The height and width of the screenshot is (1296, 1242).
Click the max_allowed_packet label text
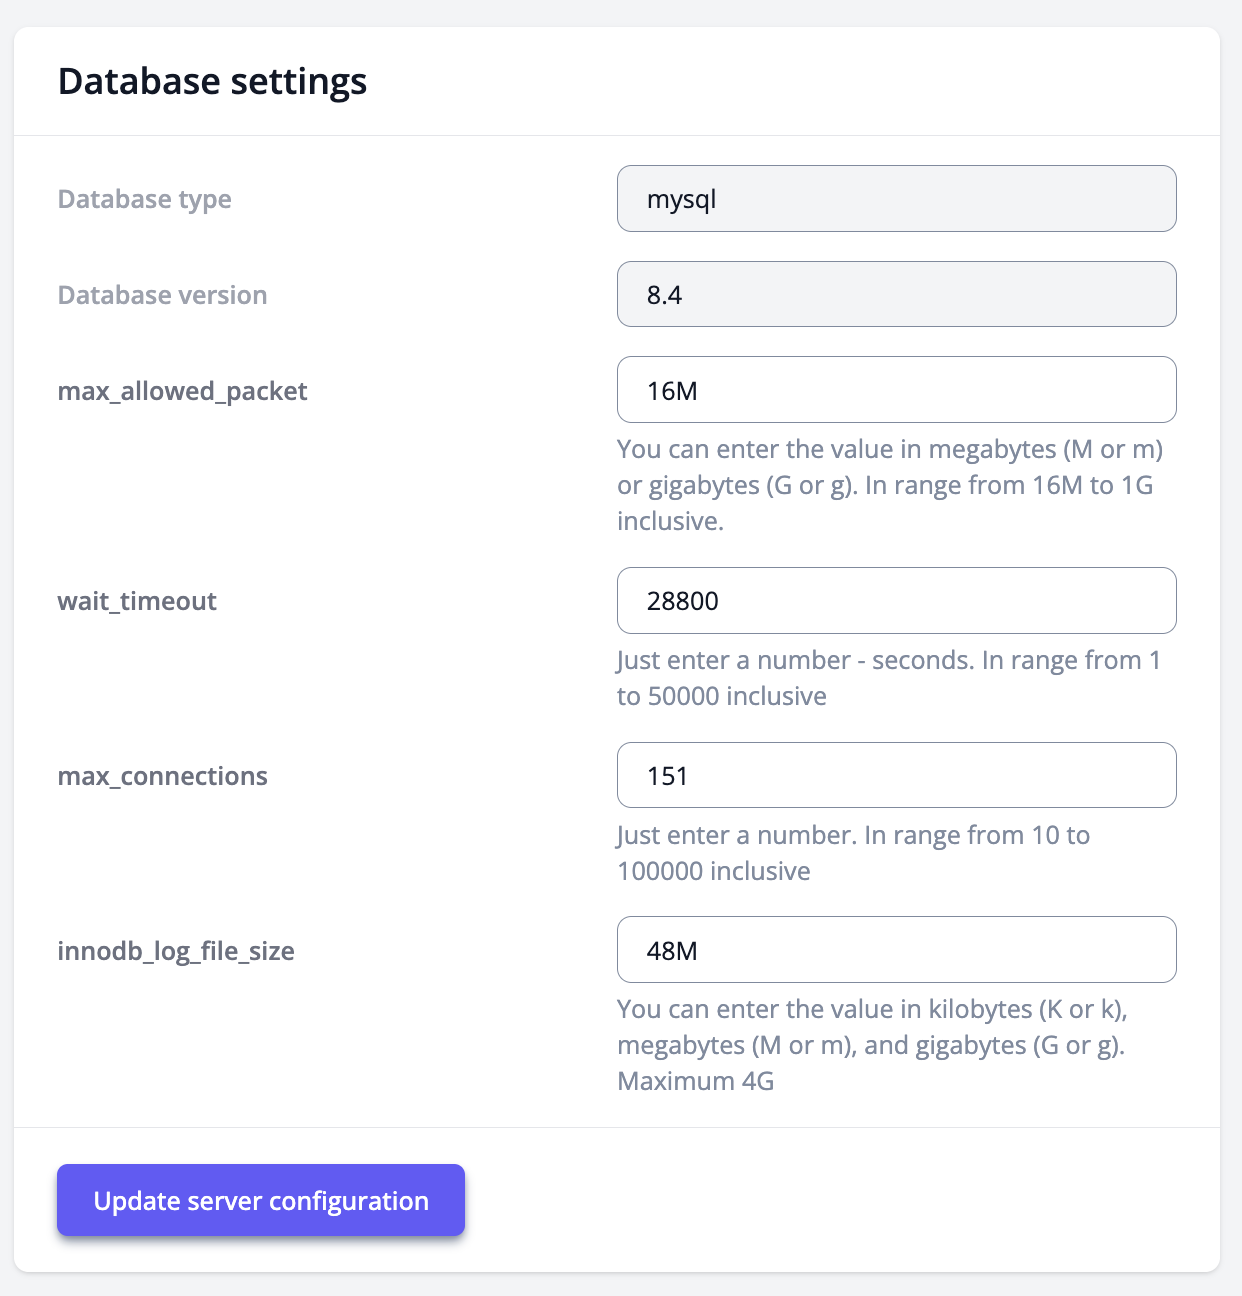182,391
